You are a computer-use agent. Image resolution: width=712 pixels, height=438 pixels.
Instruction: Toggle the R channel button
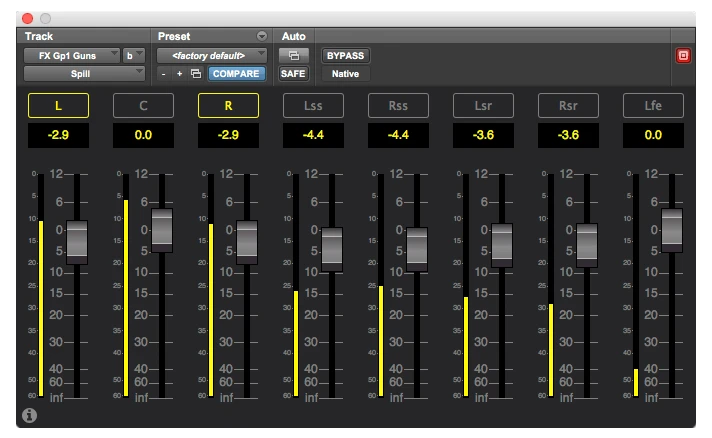pyautogui.click(x=228, y=105)
